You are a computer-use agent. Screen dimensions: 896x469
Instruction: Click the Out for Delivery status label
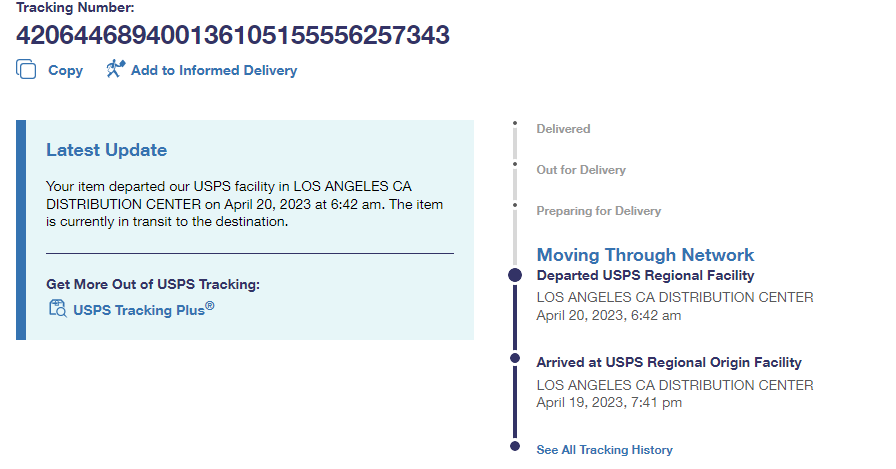coord(581,170)
